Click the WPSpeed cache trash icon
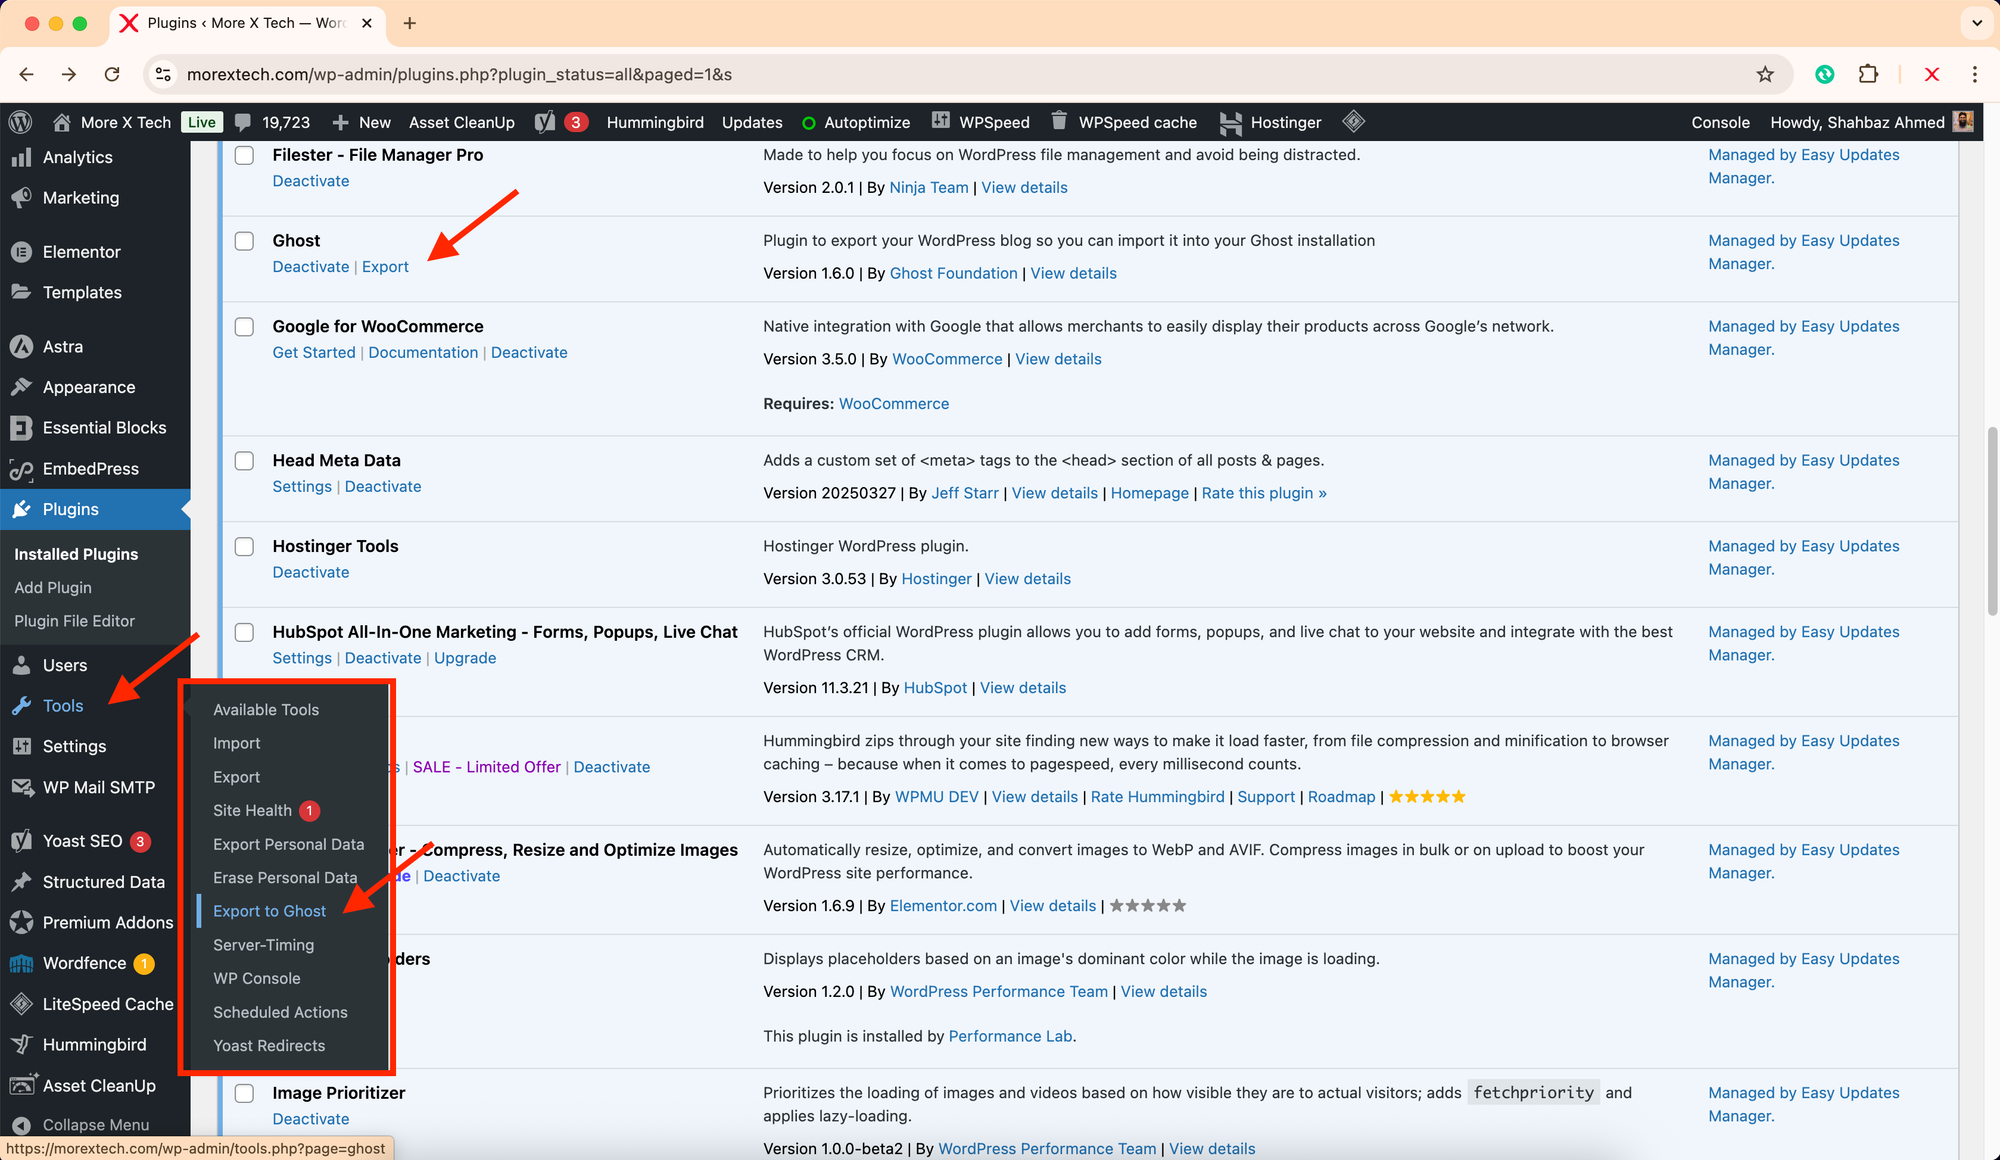 1059,121
